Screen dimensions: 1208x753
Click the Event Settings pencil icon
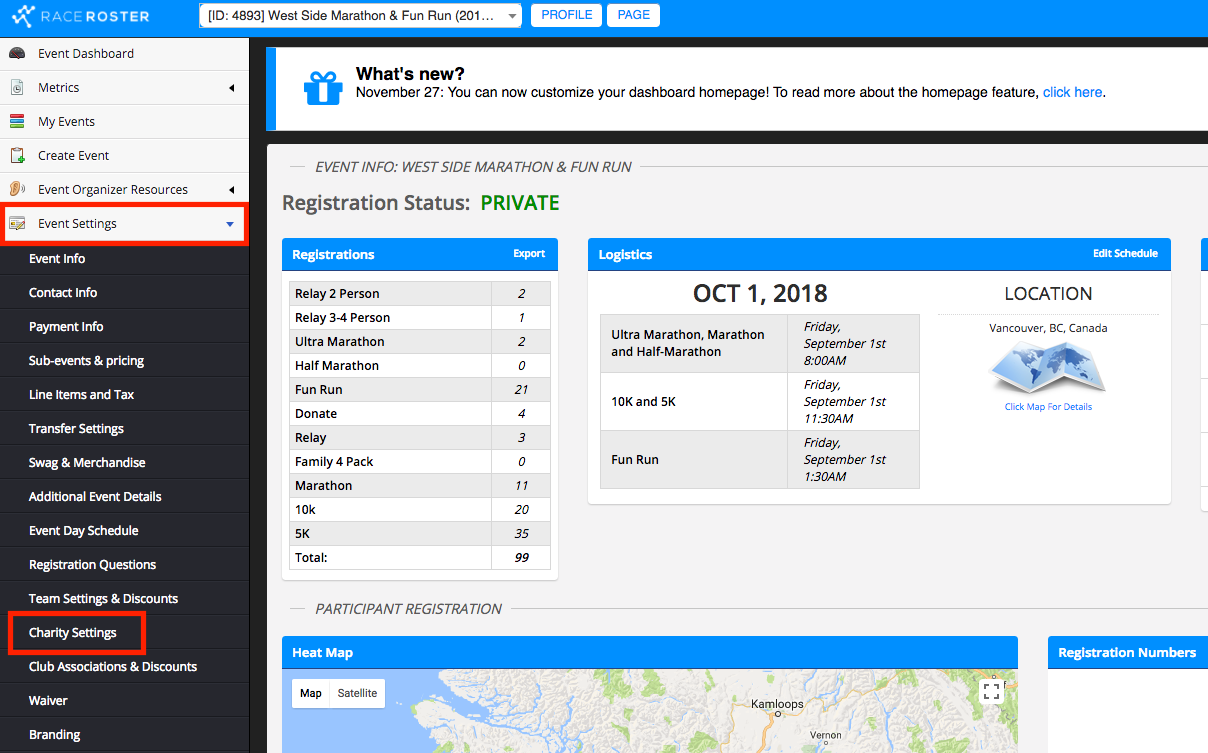point(17,223)
